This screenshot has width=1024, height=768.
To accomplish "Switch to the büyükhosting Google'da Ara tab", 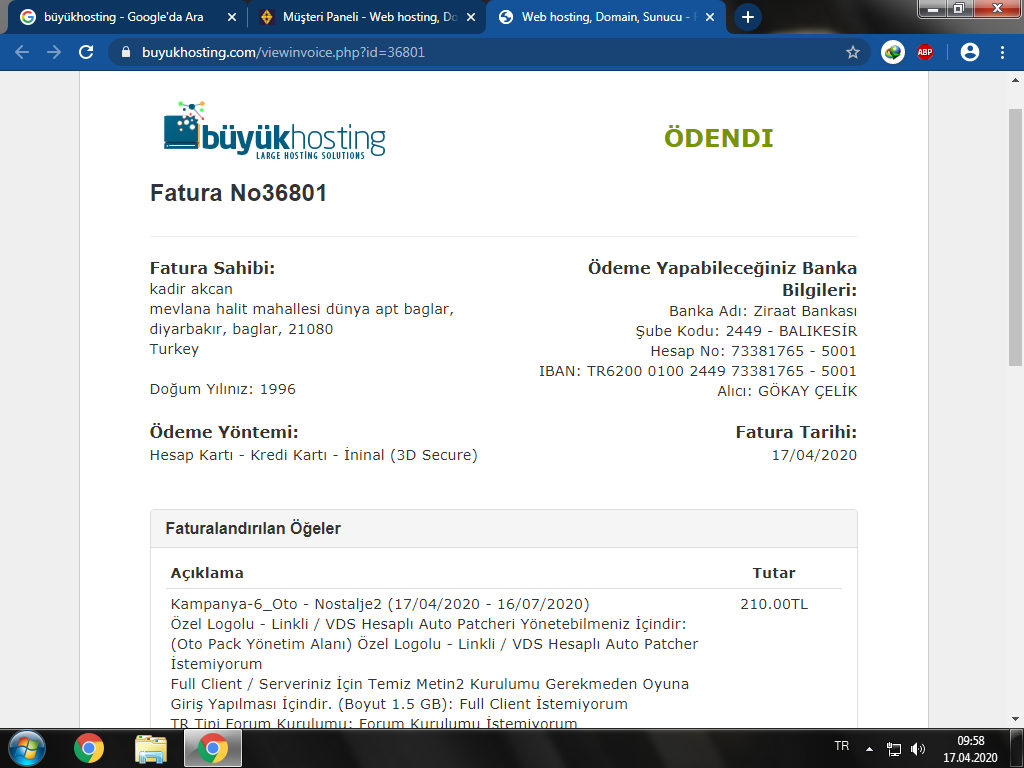I will 124,17.
